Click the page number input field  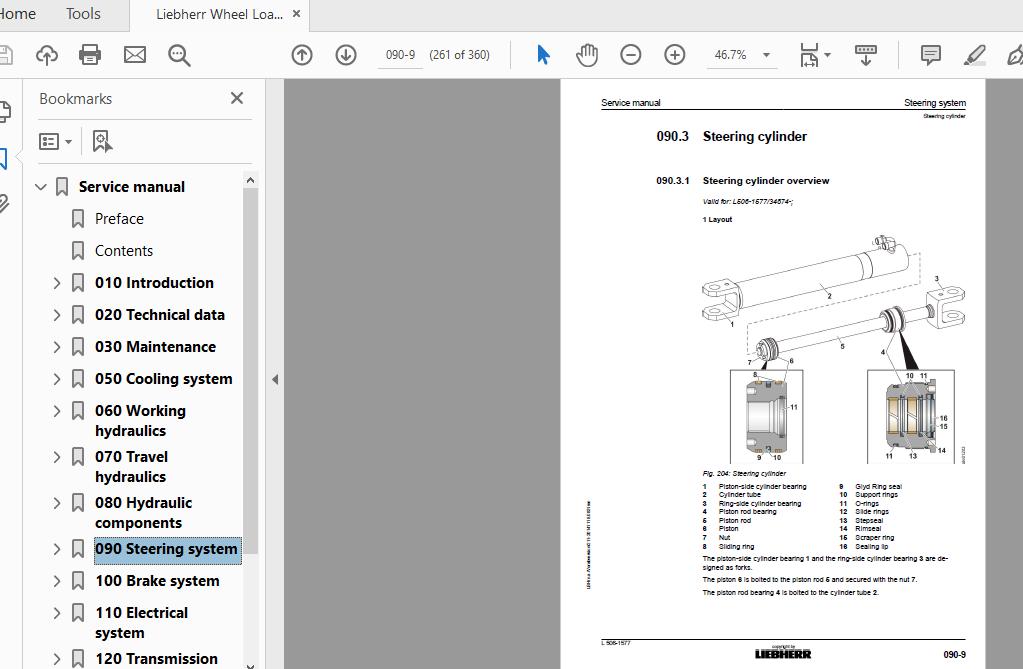pyautogui.click(x=400, y=55)
